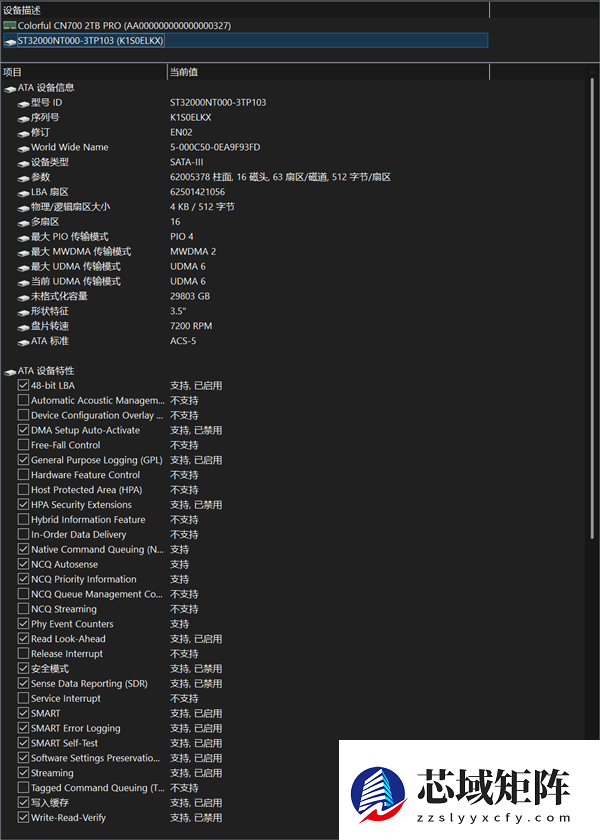Image resolution: width=600 pixels, height=840 pixels.
Task: Click the value 5-000C50-0EA9F93FD
Action: pyautogui.click(x=215, y=147)
